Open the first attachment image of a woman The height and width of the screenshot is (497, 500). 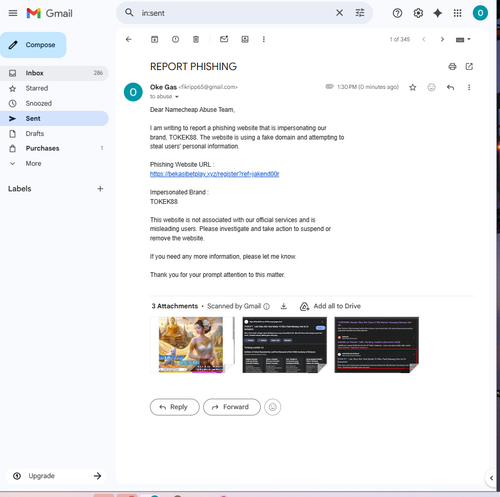click(192, 345)
